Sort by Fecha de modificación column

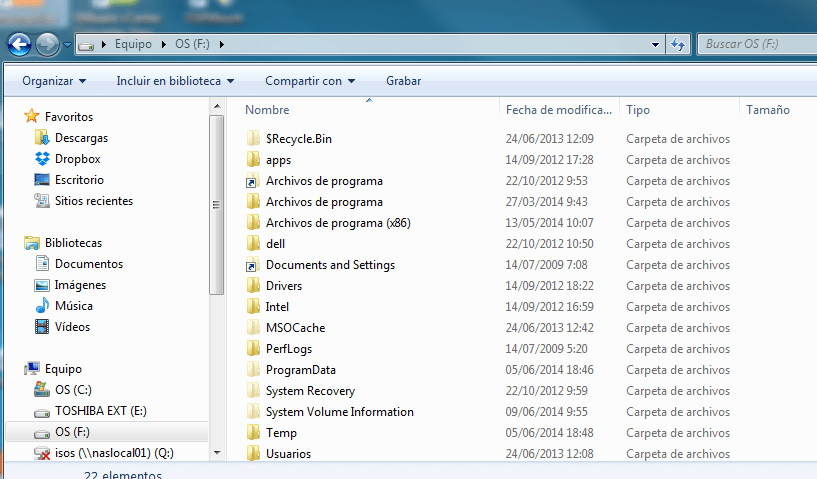click(559, 110)
